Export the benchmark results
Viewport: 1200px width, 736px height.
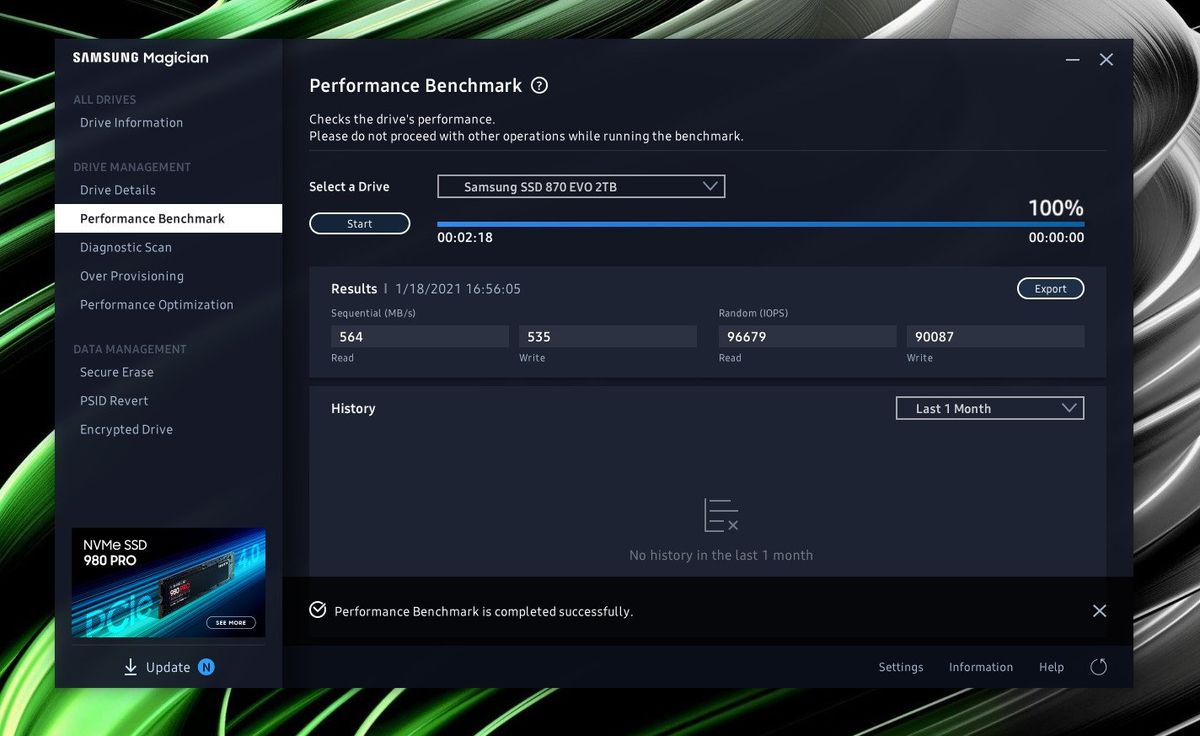coord(1050,288)
